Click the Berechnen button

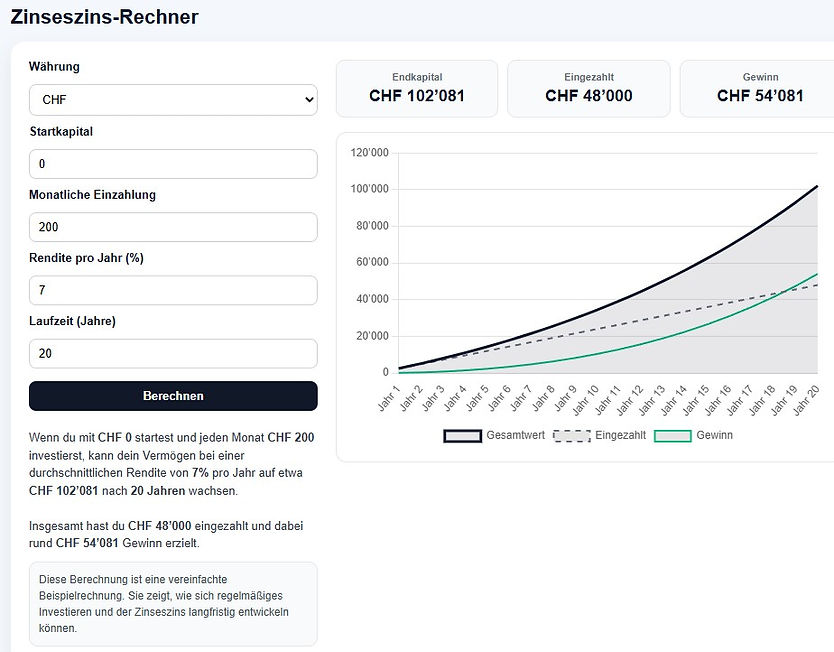173,396
